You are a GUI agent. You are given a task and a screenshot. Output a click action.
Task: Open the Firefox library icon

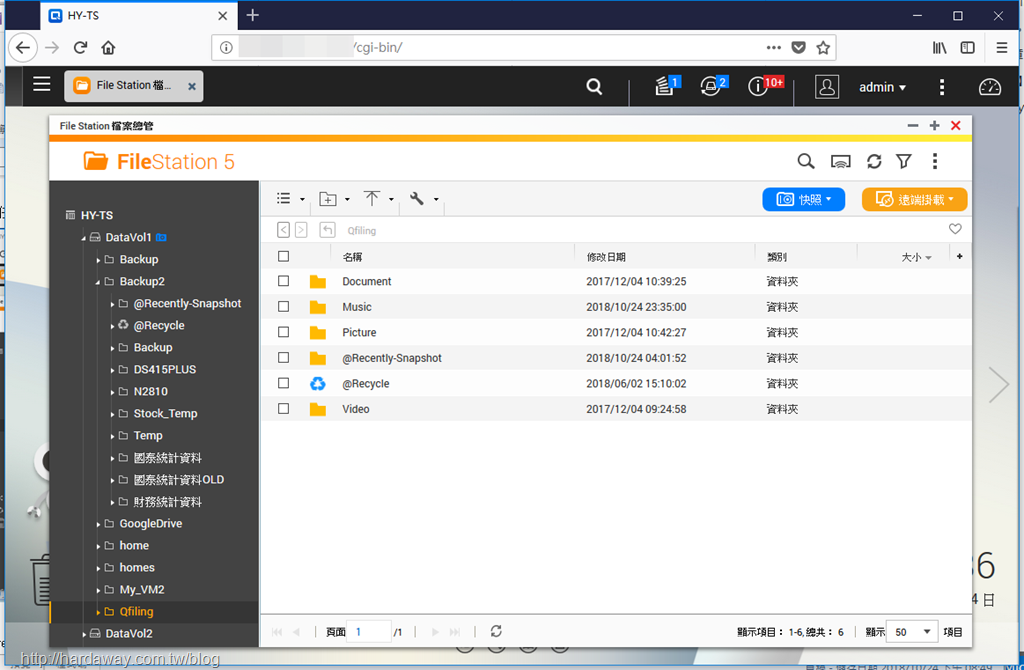tap(939, 48)
